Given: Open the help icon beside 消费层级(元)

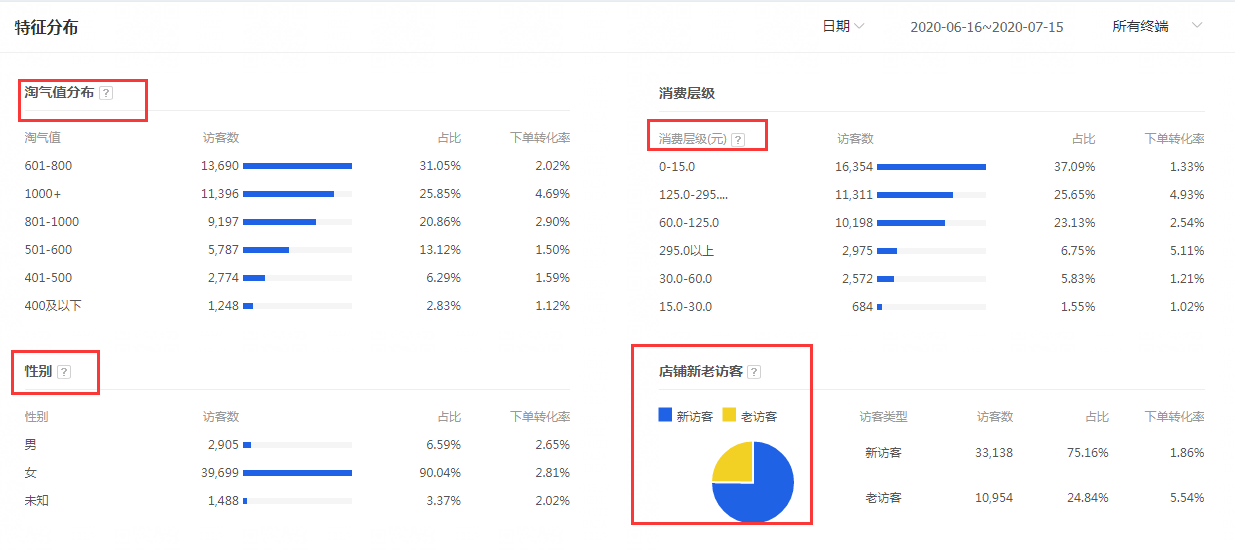Looking at the screenshot, I should tap(738, 140).
